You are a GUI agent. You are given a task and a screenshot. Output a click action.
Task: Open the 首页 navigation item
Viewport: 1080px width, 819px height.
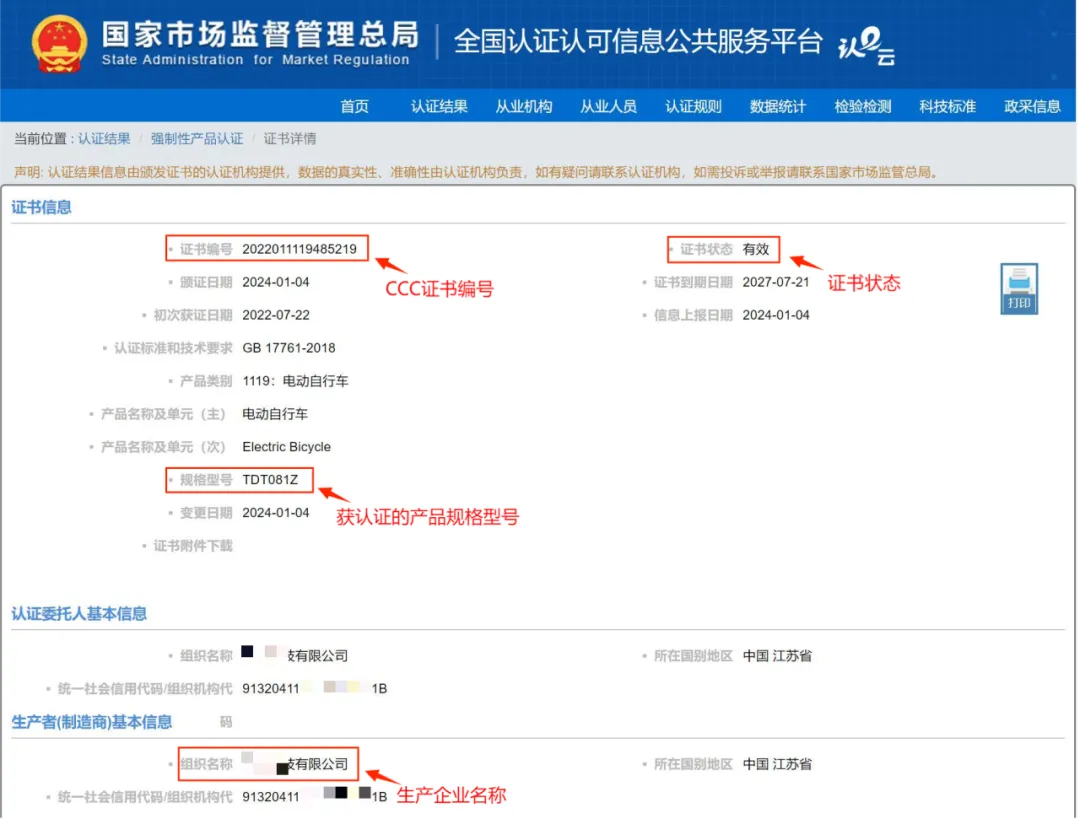point(354,105)
